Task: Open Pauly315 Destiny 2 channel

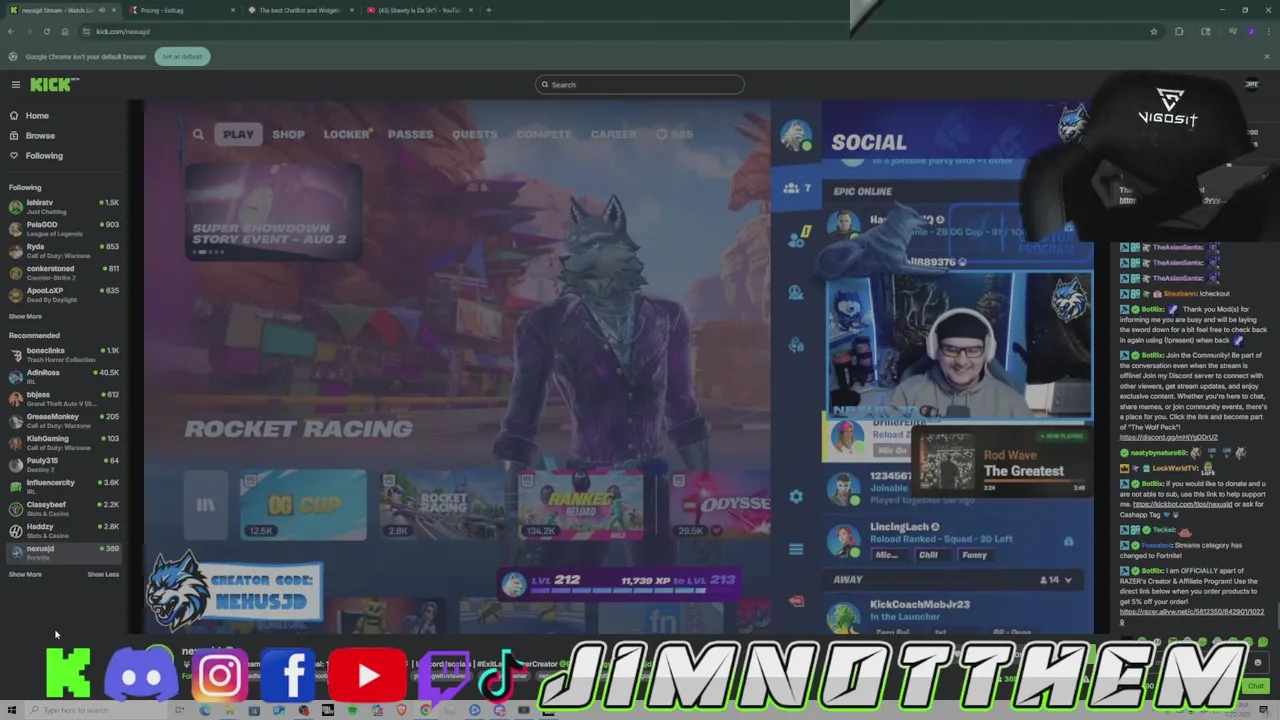Action: pos(64,465)
